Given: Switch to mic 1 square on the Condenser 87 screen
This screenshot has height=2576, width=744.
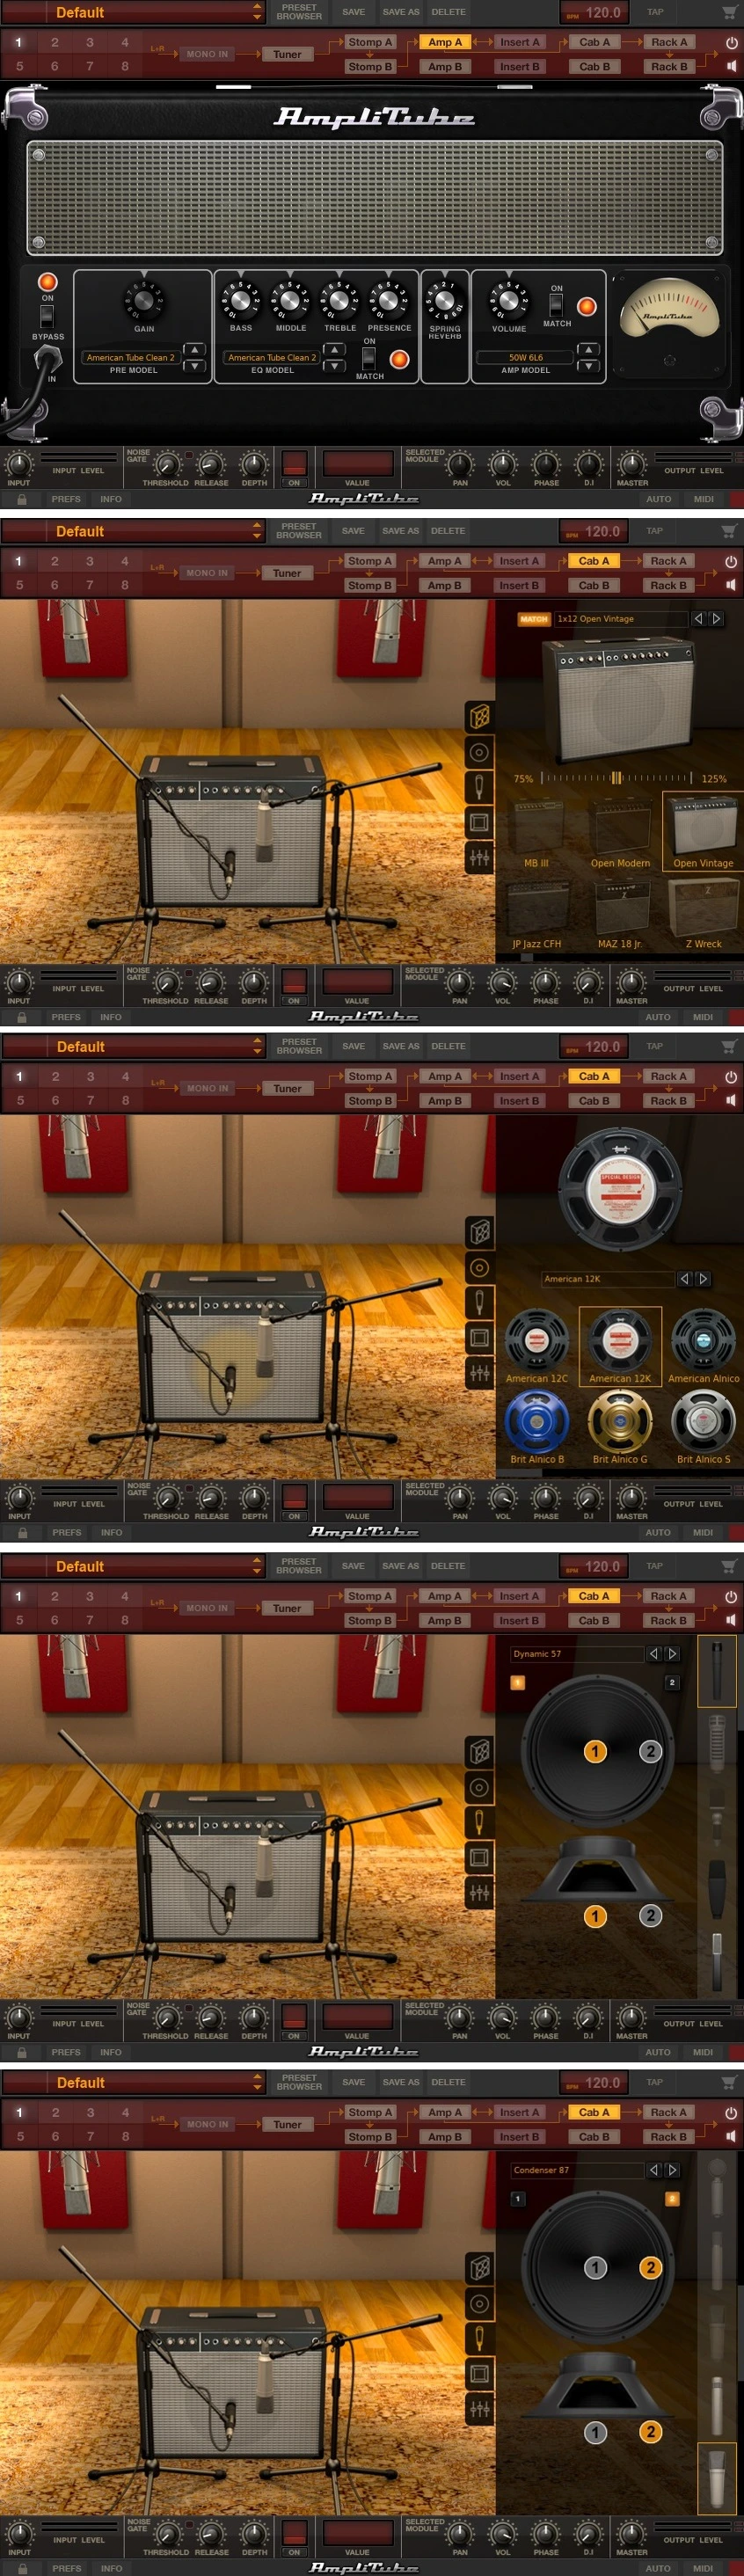Looking at the screenshot, I should [x=518, y=2199].
